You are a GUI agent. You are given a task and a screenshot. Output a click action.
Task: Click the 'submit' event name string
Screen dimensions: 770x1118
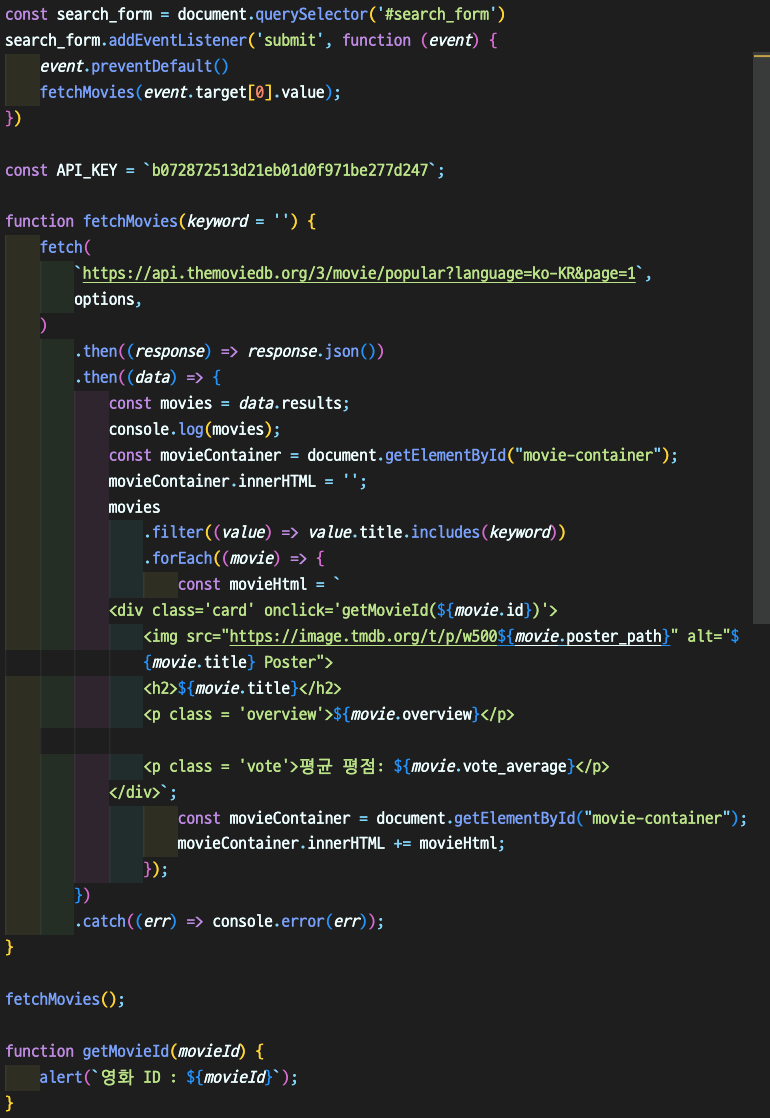tap(289, 40)
